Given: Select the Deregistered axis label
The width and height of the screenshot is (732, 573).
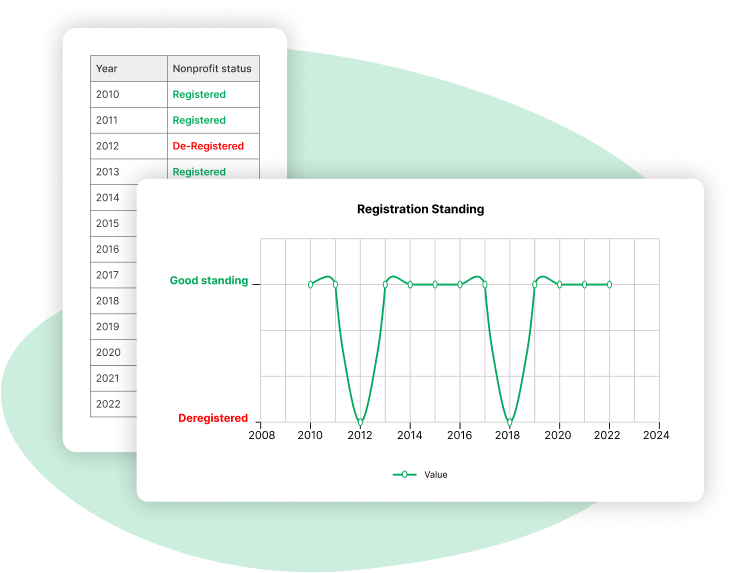Looking at the screenshot, I should 212,418.
